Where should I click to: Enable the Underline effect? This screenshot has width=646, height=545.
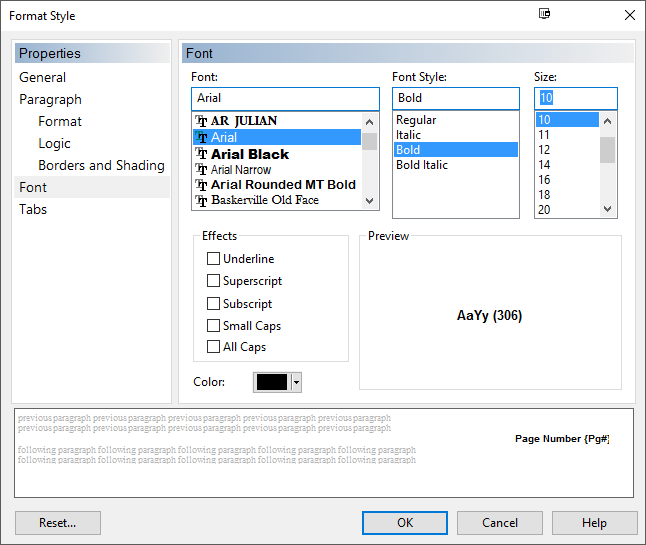pyautogui.click(x=213, y=259)
